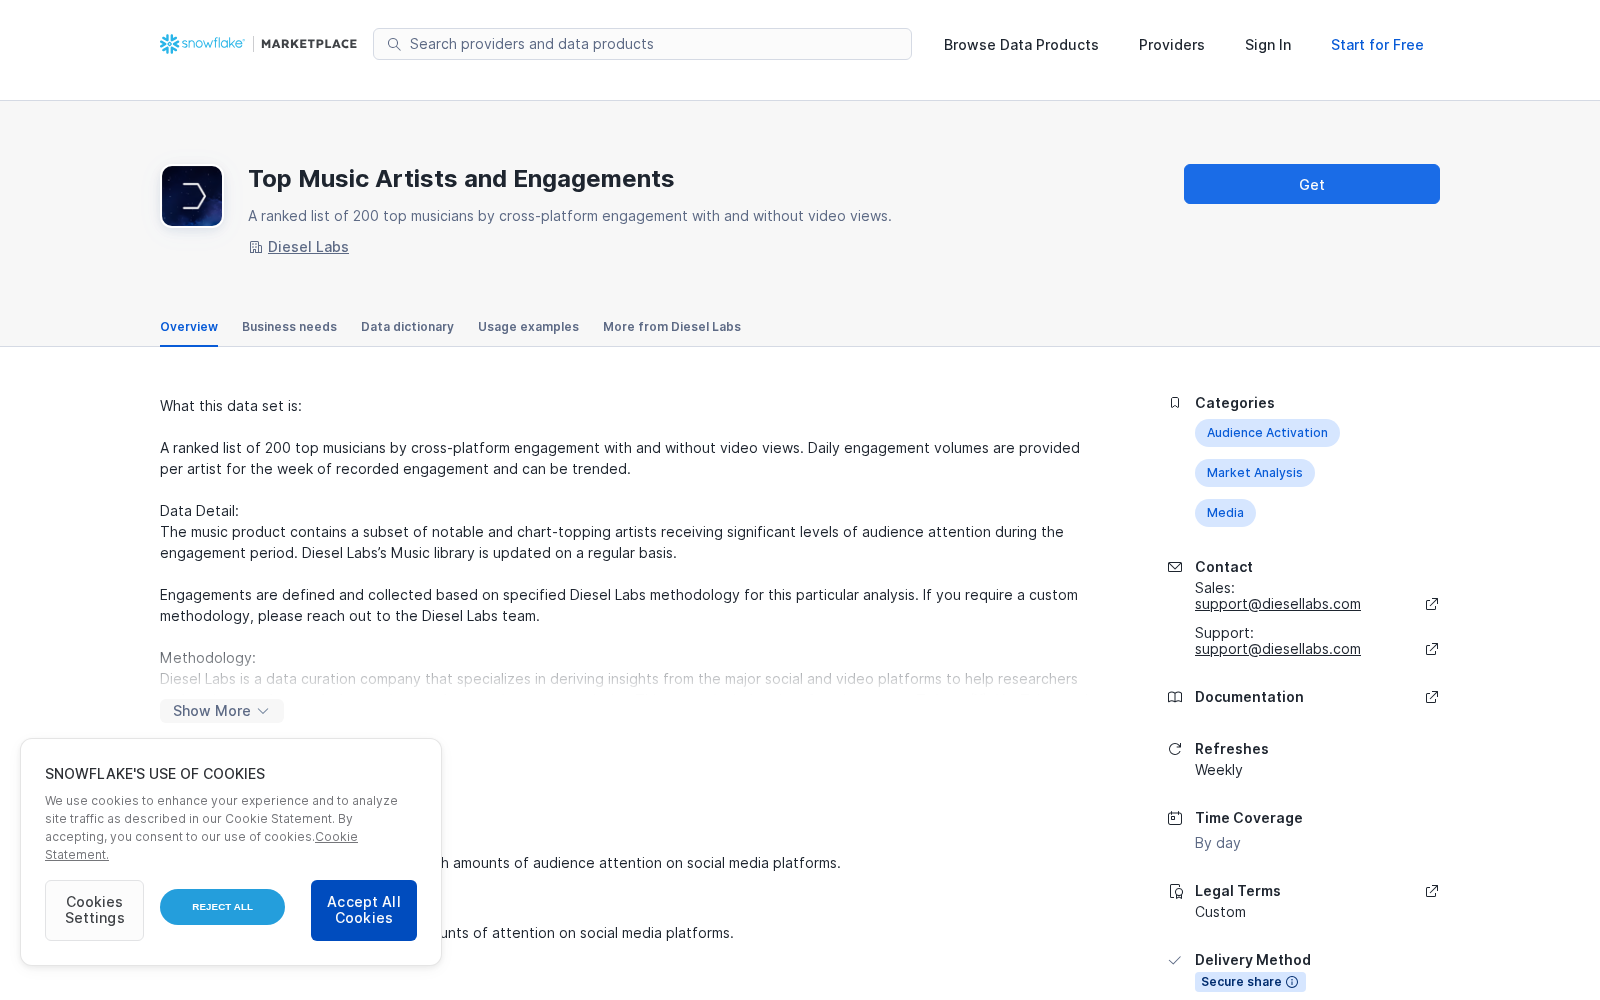Click the Secure share badge

tap(1250, 982)
